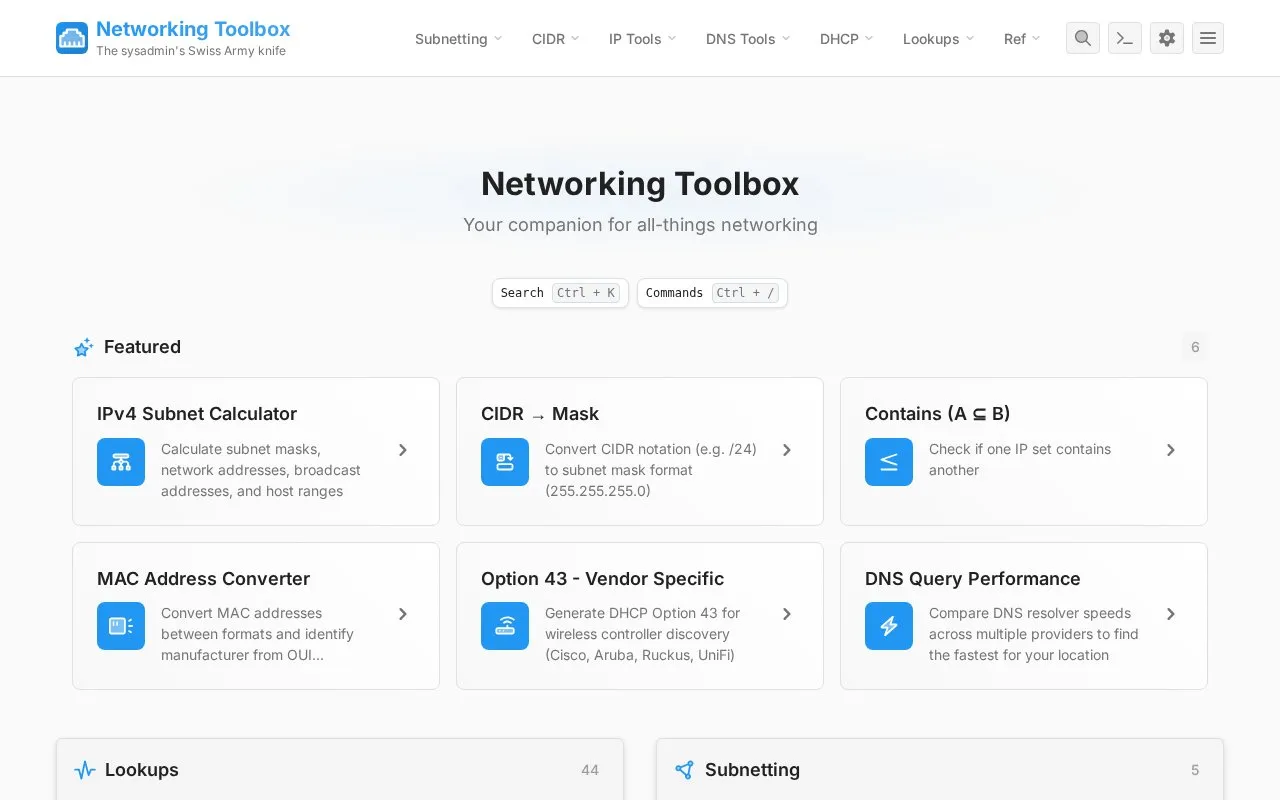Click the Featured count badge showing 6

(1194, 347)
